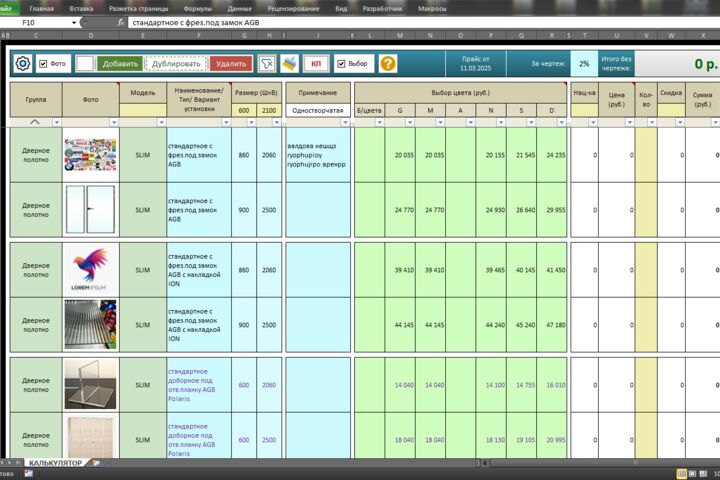Viewport: 720px width, 480px height.
Task: Open the Нац-ка column filter dropdown
Action: [593, 122]
